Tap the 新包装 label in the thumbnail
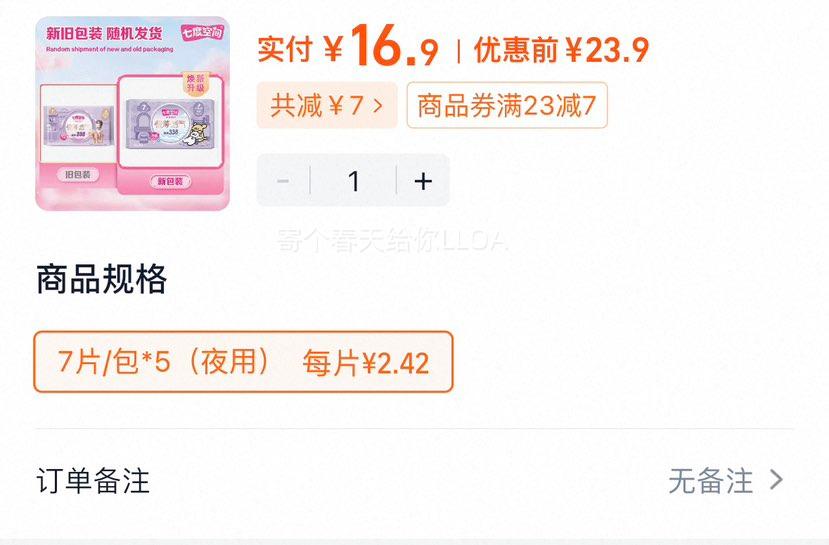This screenshot has width=829, height=545. tap(170, 181)
